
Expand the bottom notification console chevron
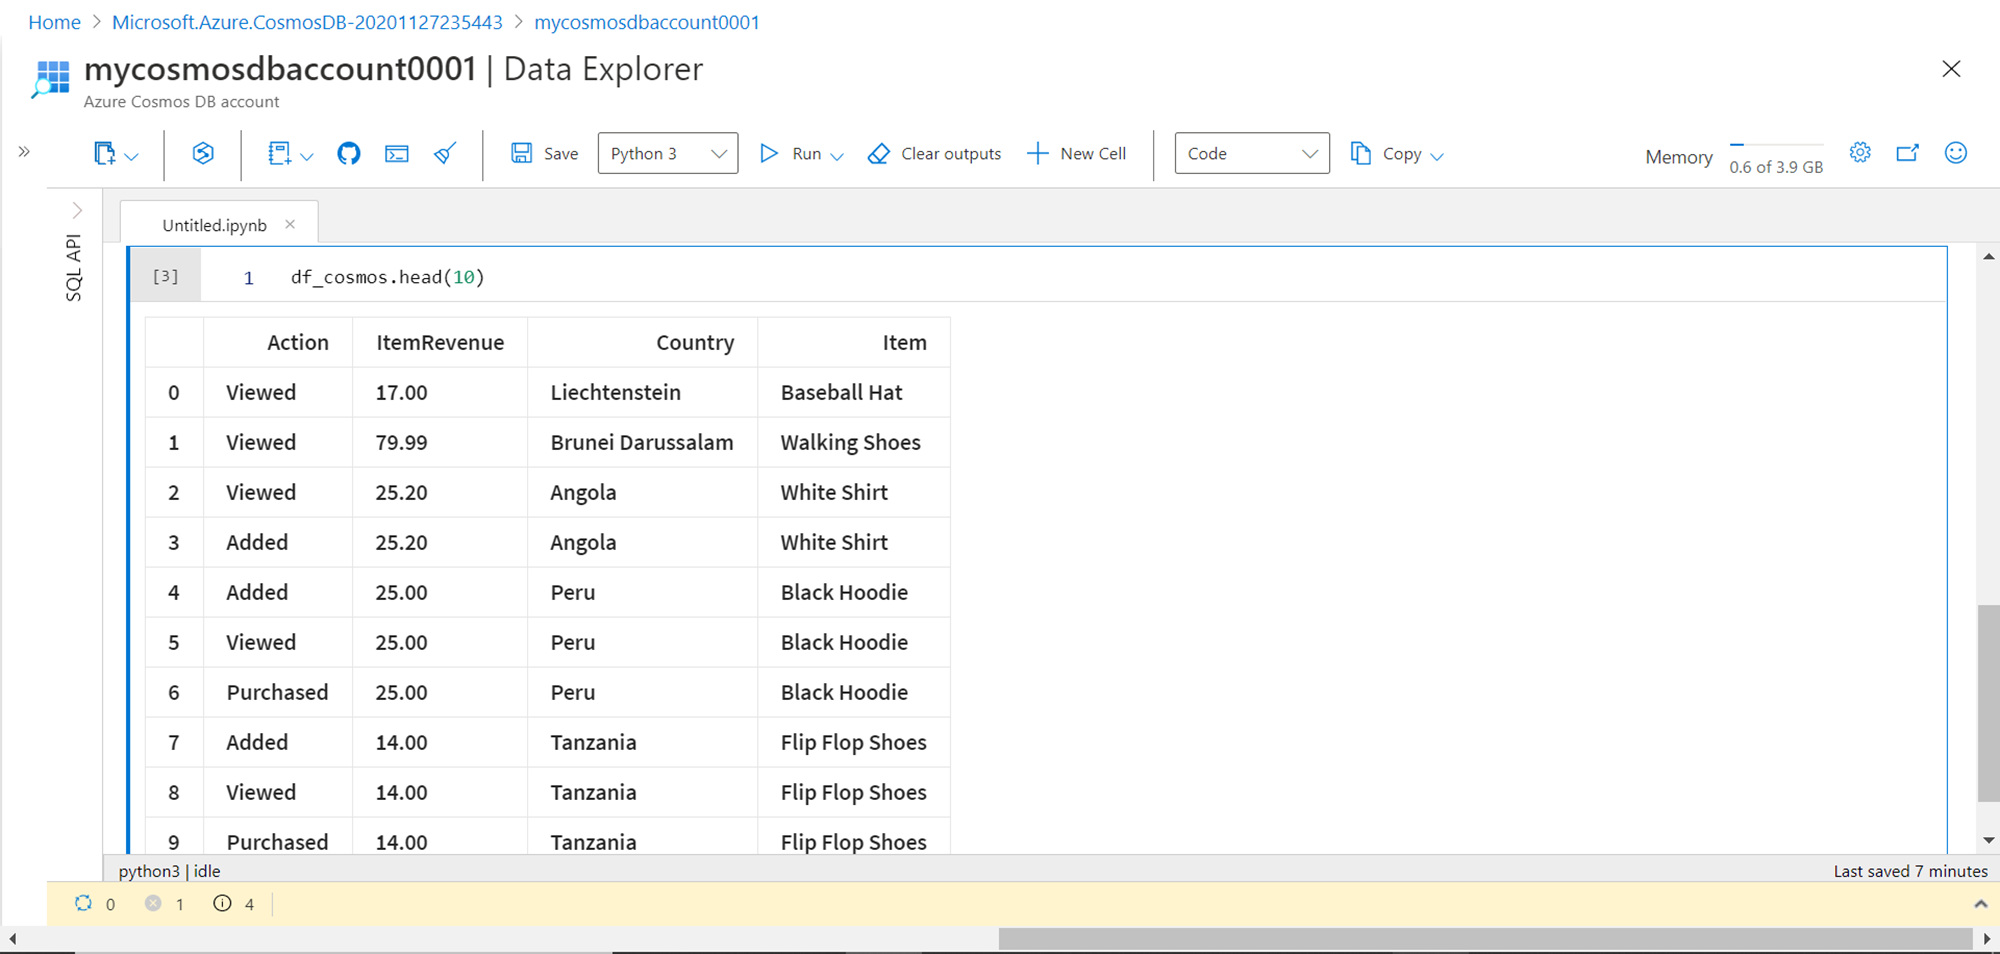point(1980,904)
